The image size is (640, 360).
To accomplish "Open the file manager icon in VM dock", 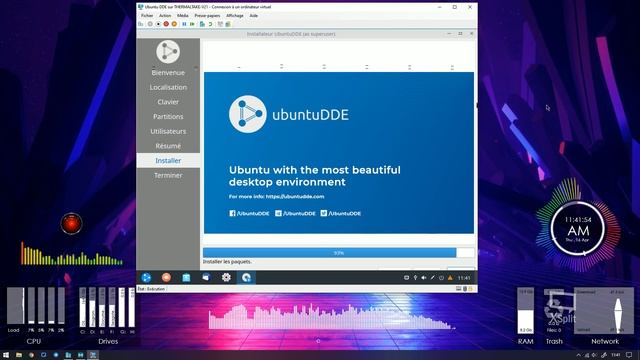I will pyautogui.click(x=206, y=278).
